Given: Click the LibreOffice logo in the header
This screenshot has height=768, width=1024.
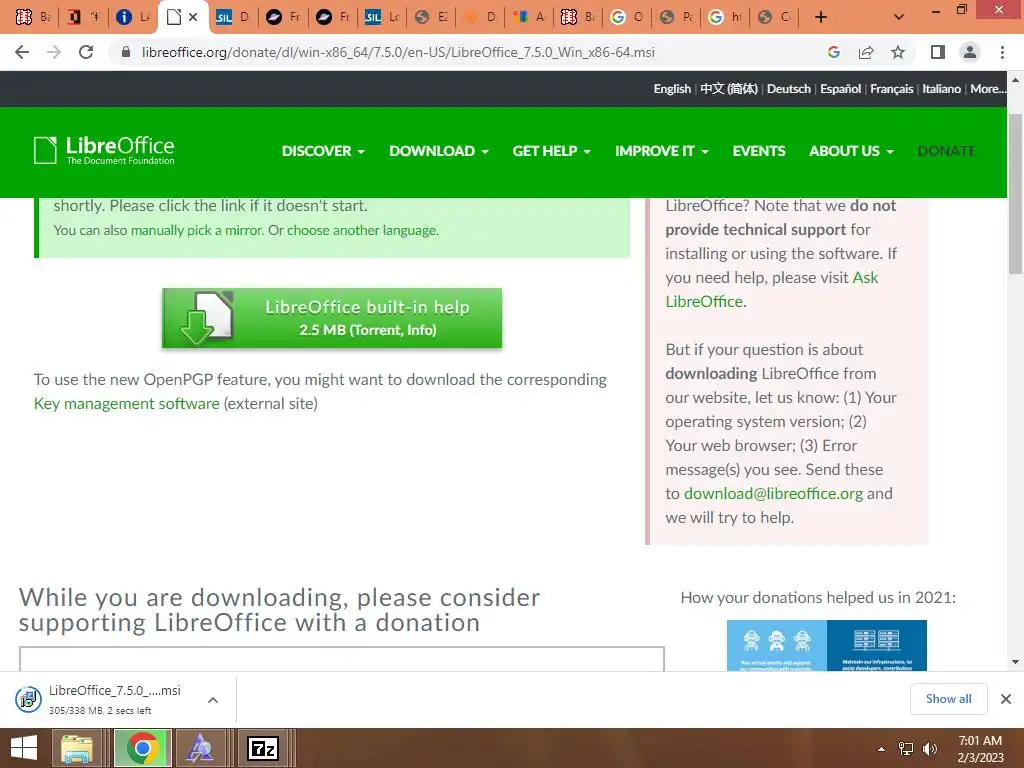Looking at the screenshot, I should pyautogui.click(x=104, y=150).
